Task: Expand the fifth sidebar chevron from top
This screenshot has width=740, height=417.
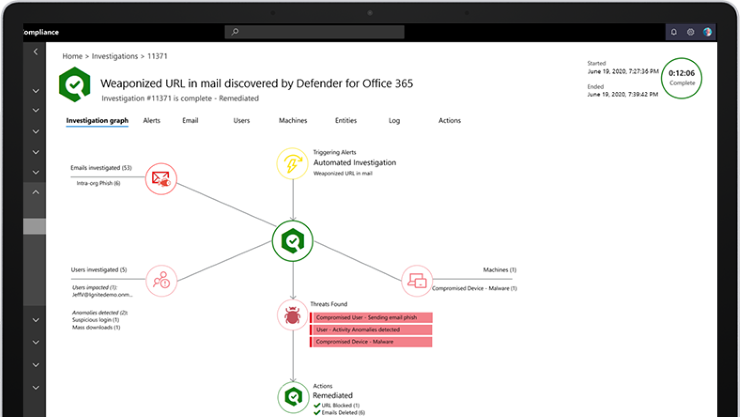Action: pos(35,173)
